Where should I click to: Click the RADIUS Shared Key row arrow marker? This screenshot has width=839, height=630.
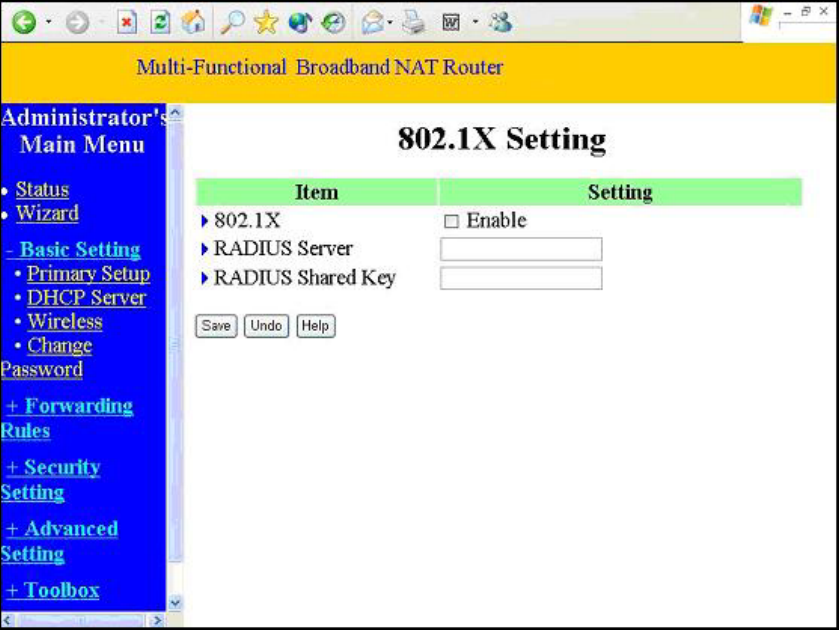(x=204, y=278)
